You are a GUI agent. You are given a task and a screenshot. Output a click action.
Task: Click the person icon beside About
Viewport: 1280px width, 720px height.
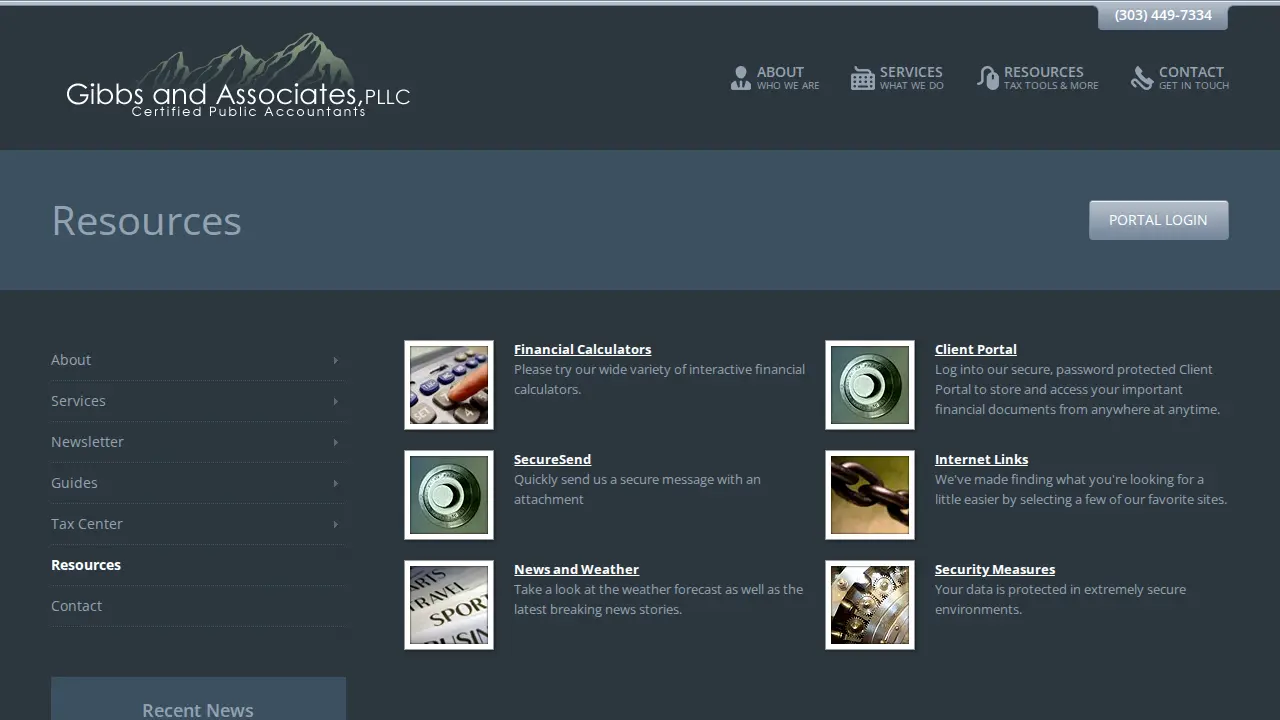(x=740, y=78)
